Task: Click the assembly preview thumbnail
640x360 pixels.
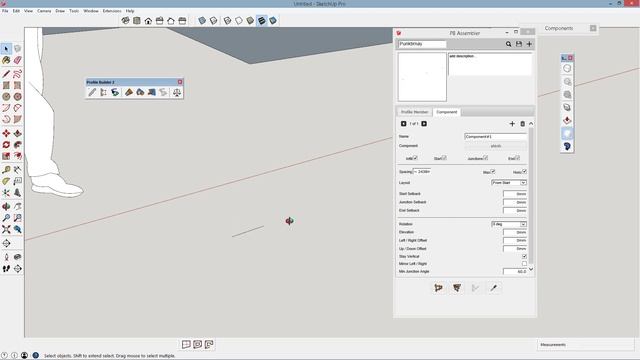Action: pos(422,77)
